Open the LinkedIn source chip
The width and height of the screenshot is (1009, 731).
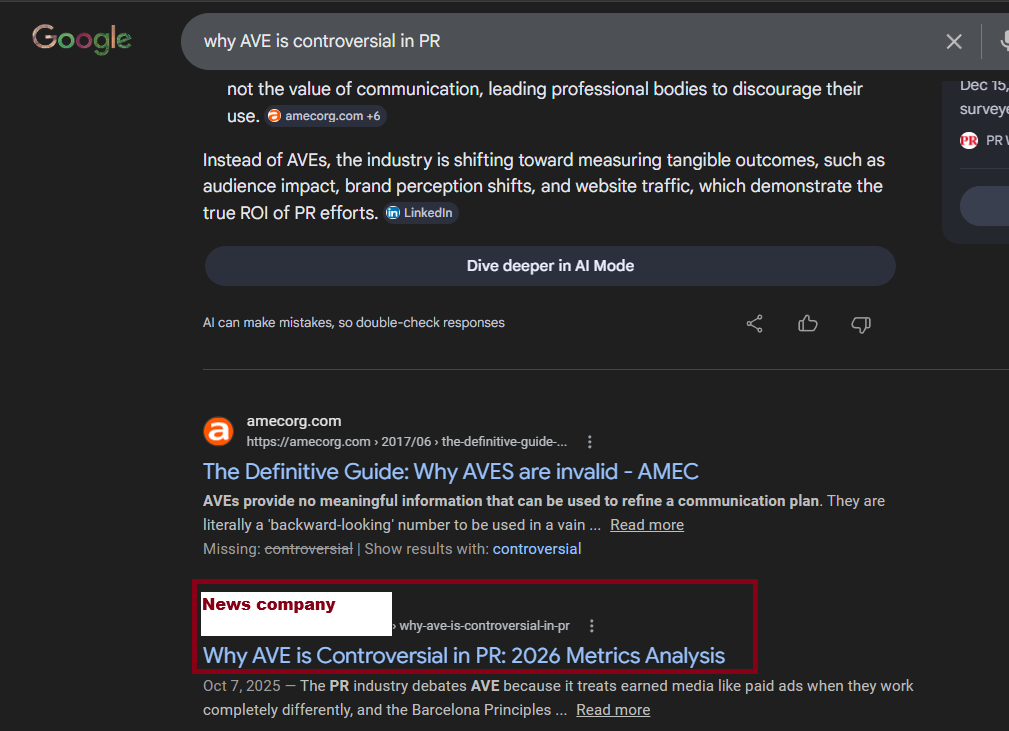coord(420,213)
